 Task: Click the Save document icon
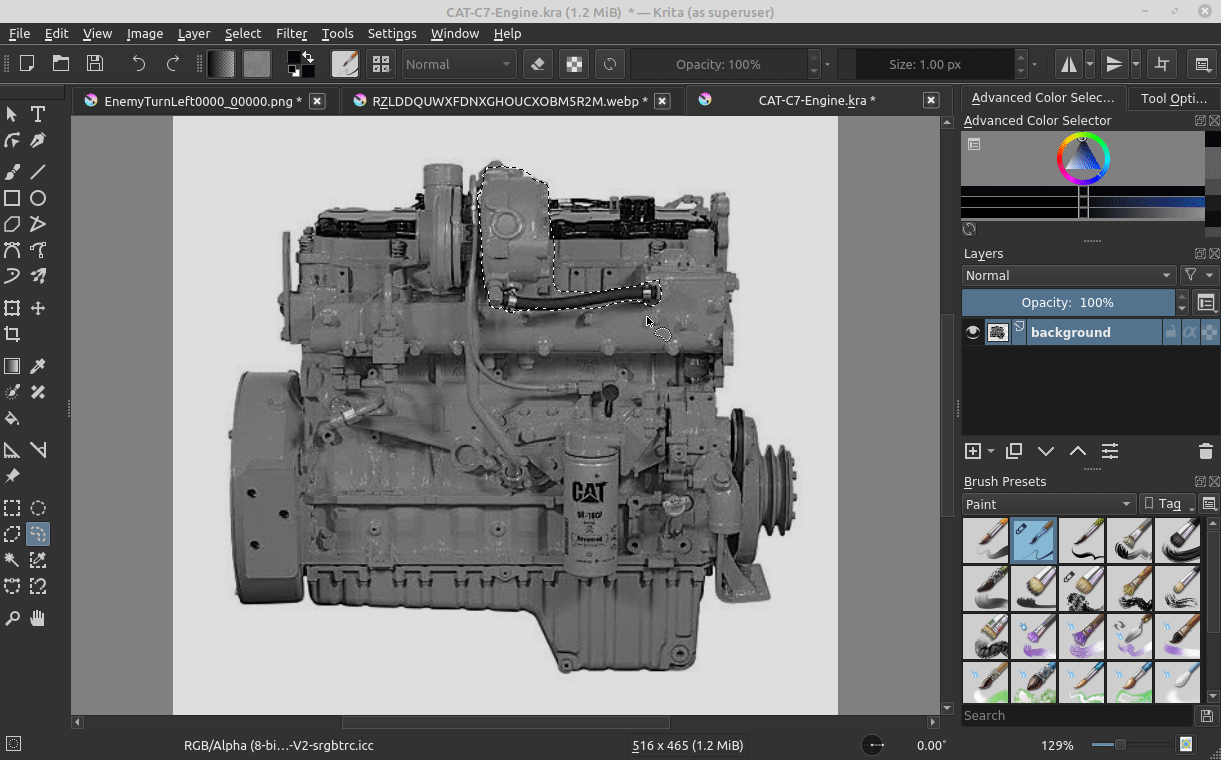tap(95, 64)
